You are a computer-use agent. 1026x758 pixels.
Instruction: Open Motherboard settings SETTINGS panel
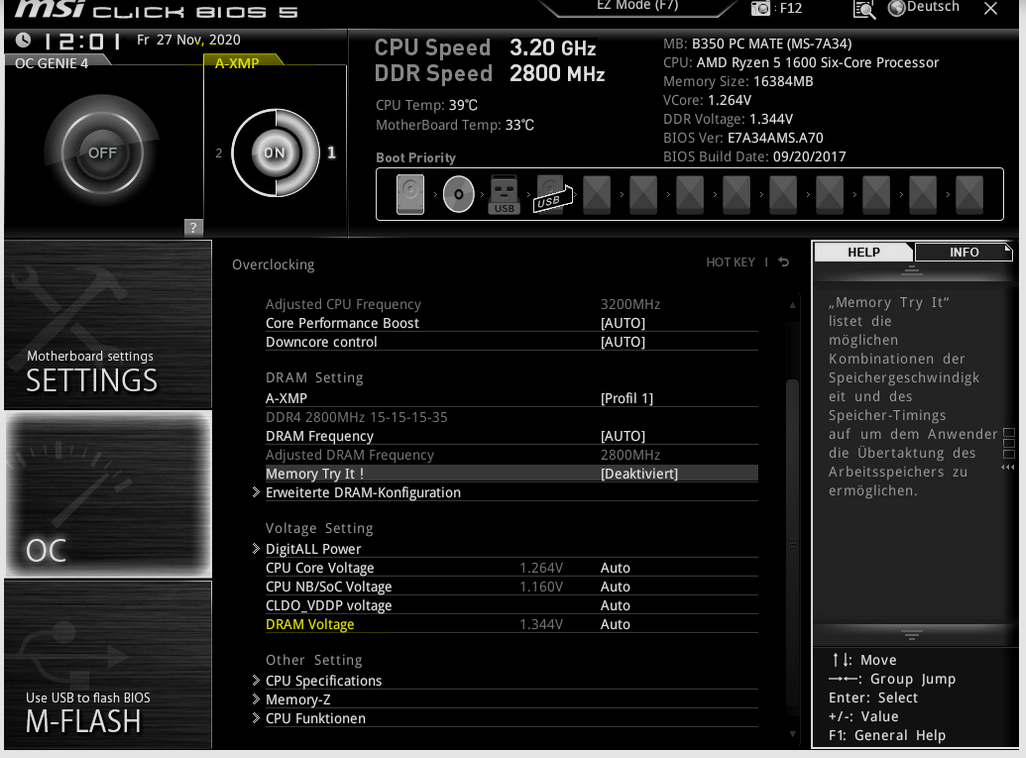click(108, 325)
